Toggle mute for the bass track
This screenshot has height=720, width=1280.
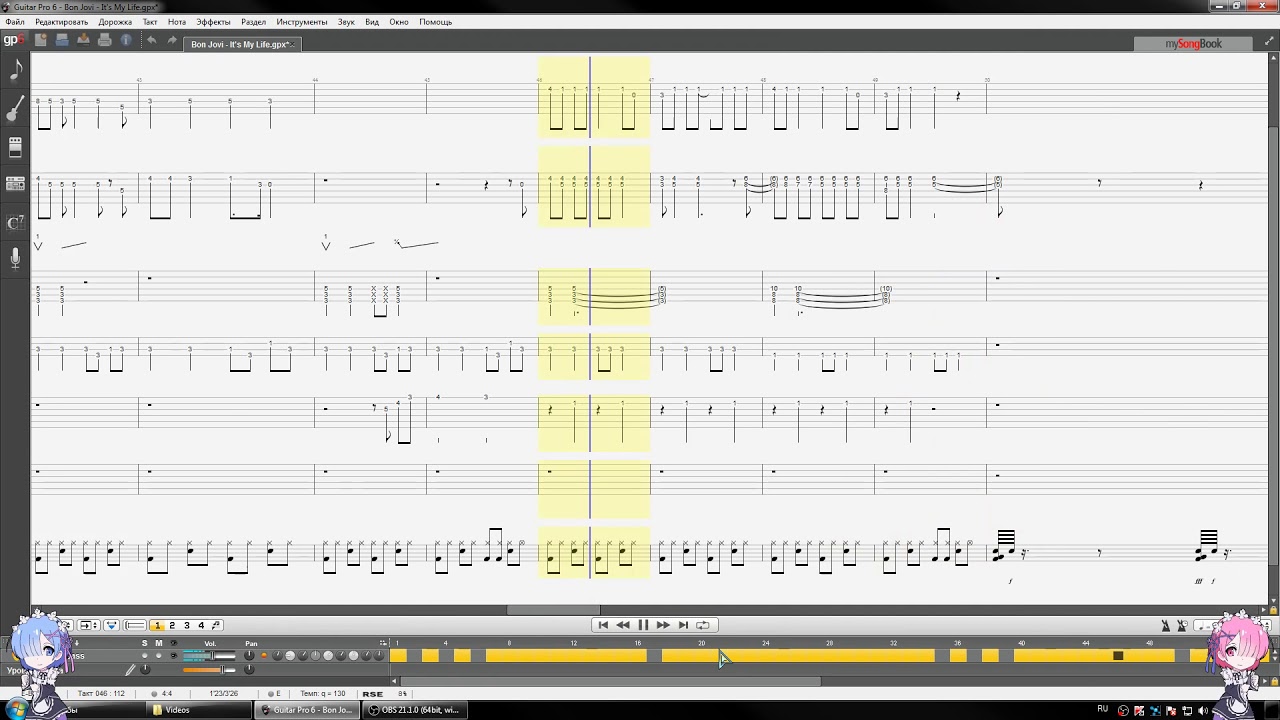tap(158, 656)
